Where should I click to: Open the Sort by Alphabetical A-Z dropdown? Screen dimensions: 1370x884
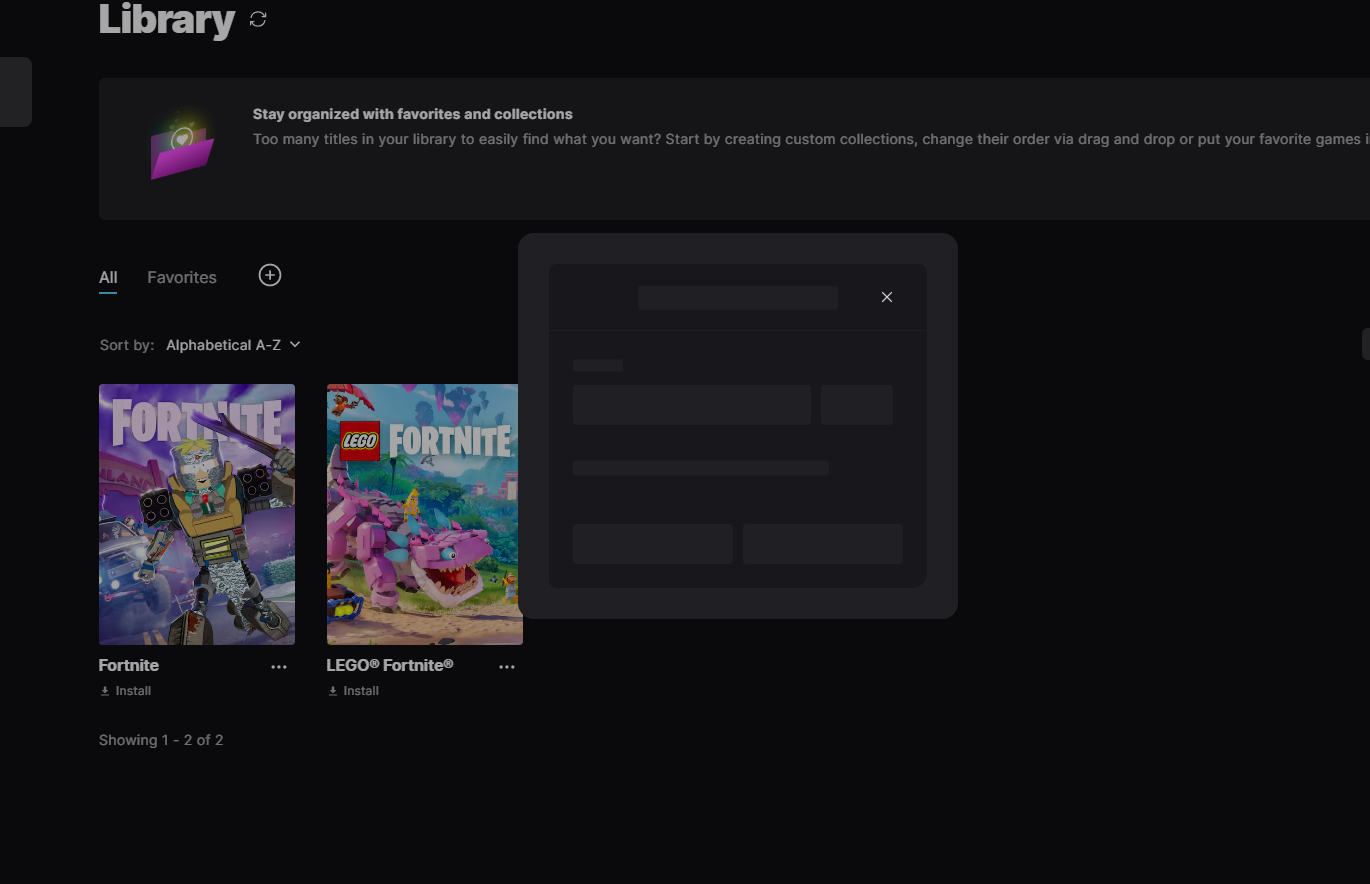(233, 345)
